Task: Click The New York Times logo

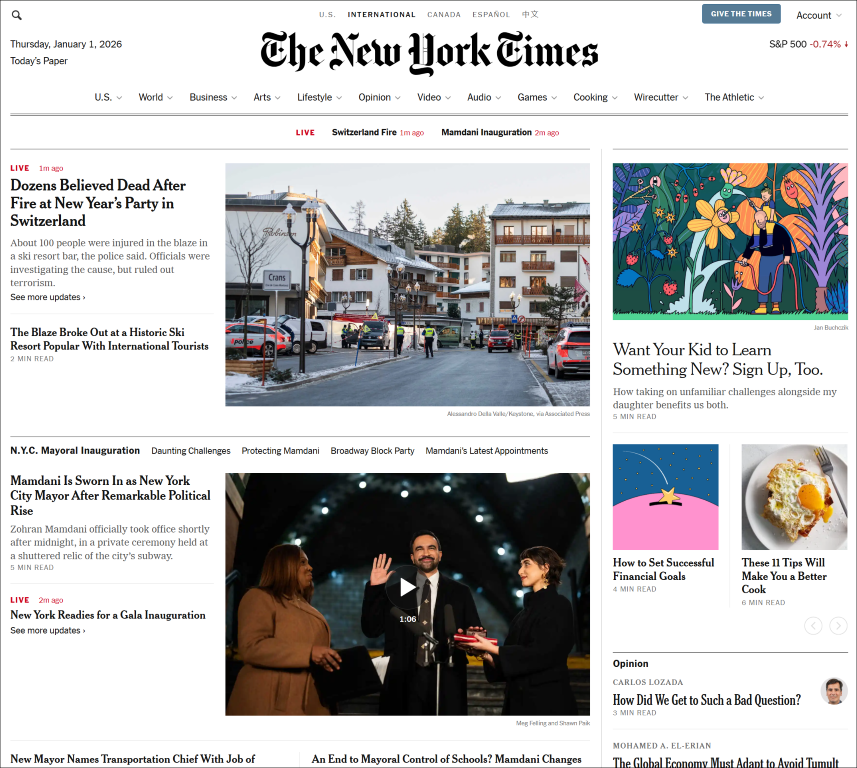Action: click(429, 52)
